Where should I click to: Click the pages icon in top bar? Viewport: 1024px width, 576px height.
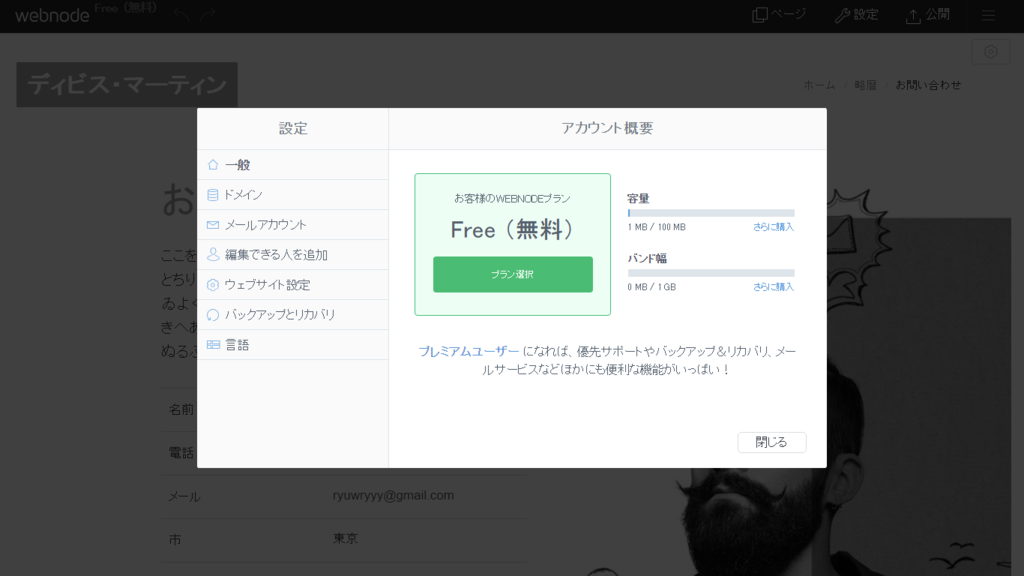point(760,15)
